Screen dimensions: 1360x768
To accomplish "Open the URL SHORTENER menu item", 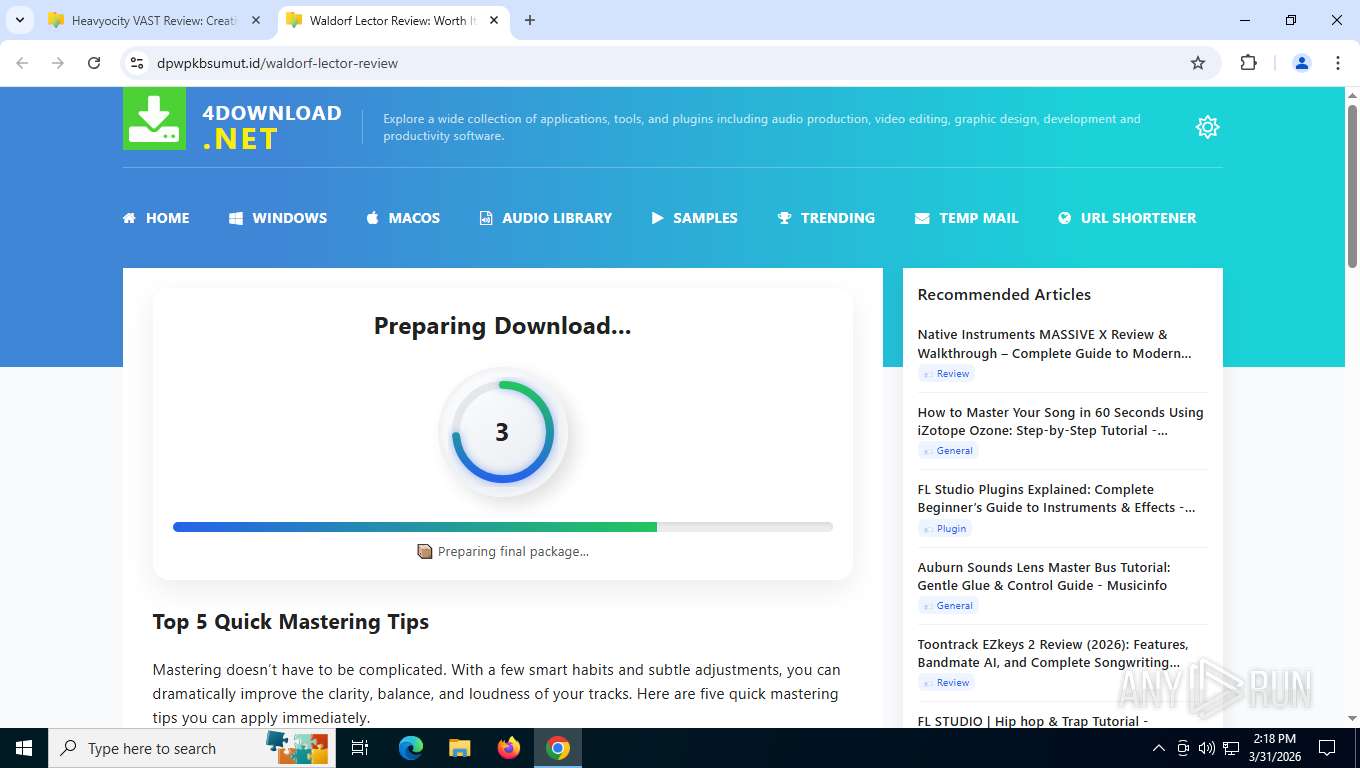I will tap(1127, 218).
